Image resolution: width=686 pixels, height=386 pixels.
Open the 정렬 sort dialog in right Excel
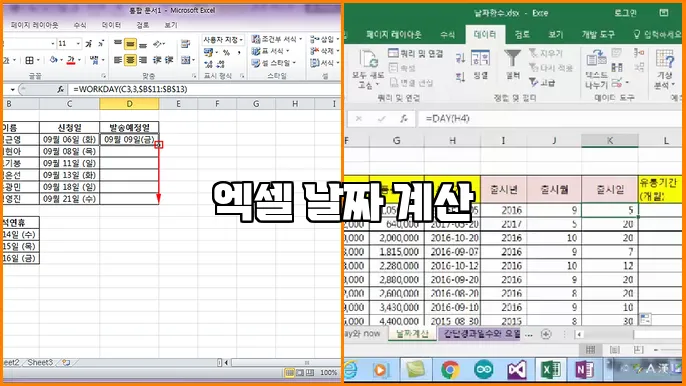[480, 64]
